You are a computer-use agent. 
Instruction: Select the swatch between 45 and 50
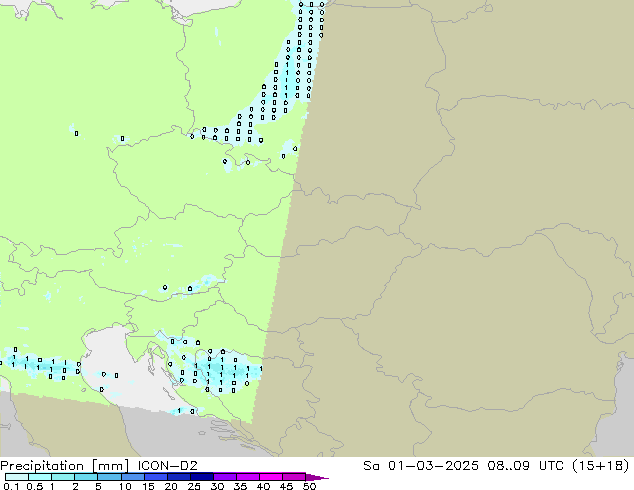[x=294, y=477]
